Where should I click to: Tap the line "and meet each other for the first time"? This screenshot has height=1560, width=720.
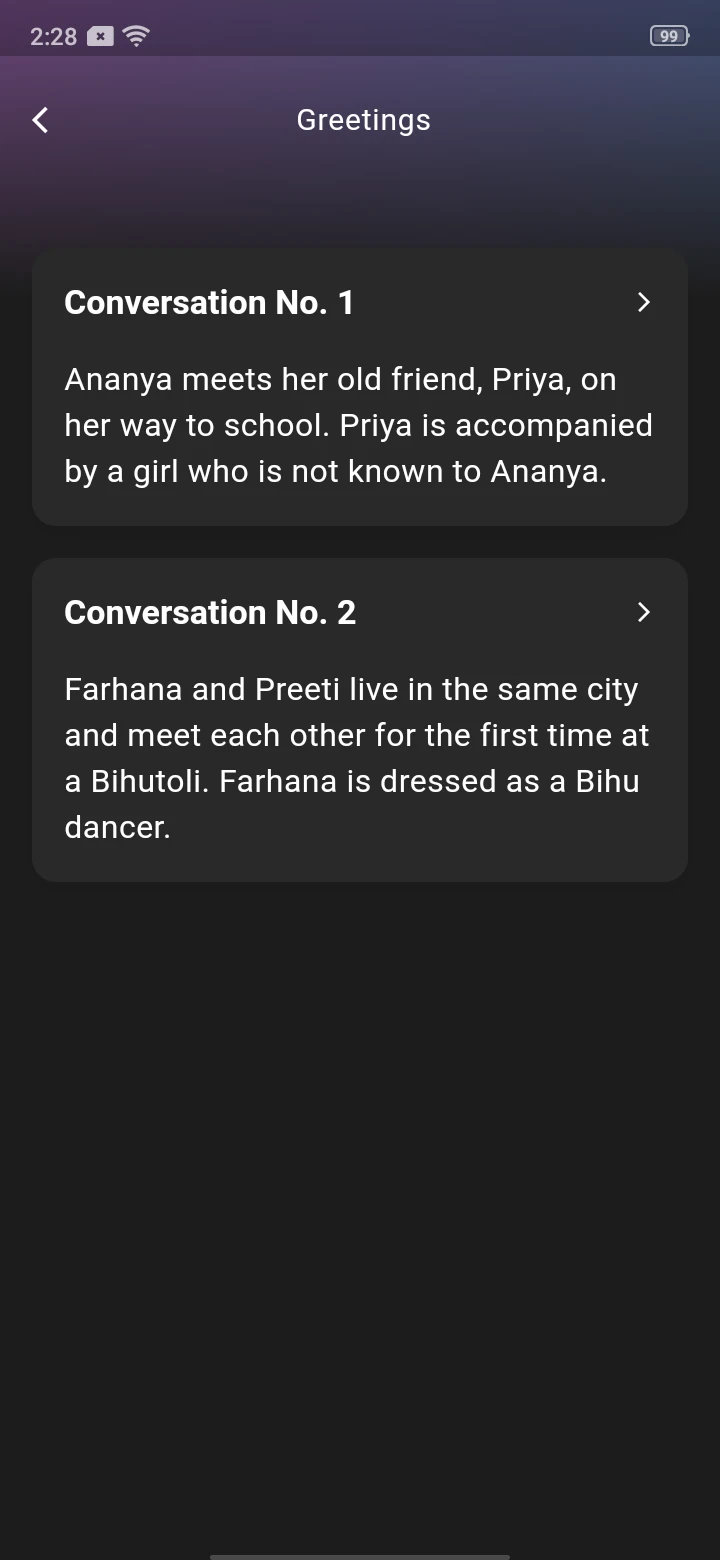357,736
